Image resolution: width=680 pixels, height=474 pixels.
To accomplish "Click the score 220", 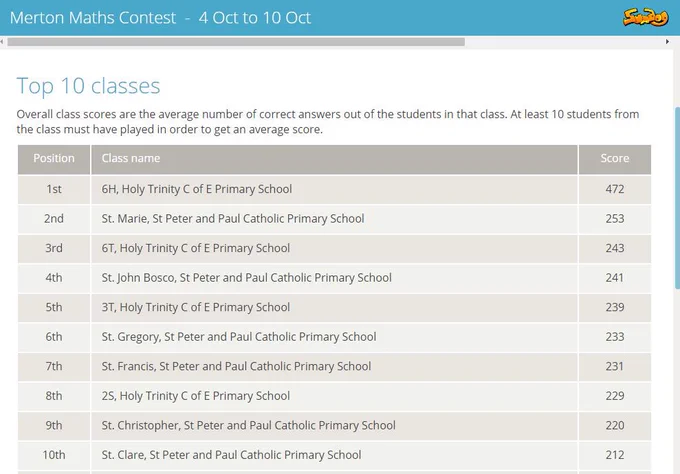I will tap(615, 425).
